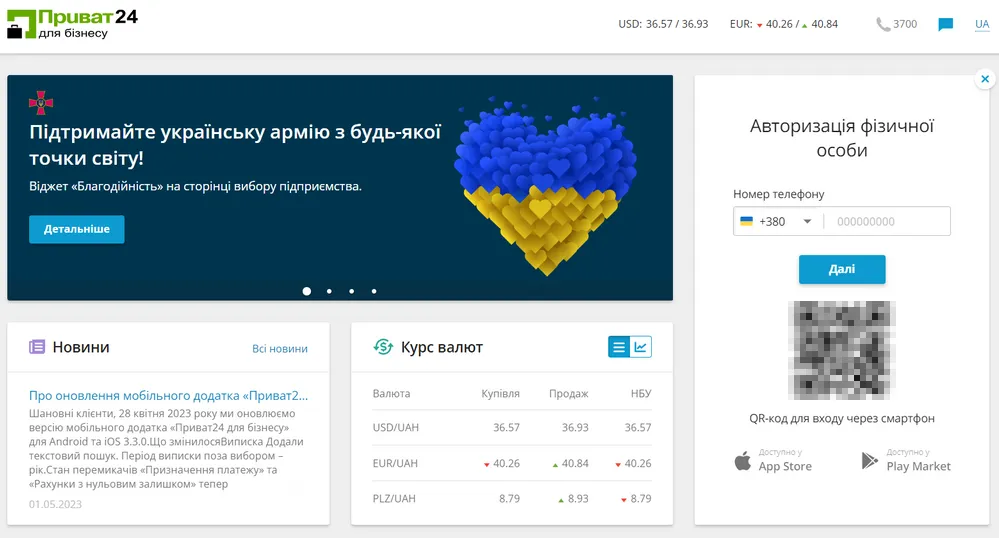This screenshot has height=538, width=999.
Task: Select the first banner slide dot
Action: point(306,291)
